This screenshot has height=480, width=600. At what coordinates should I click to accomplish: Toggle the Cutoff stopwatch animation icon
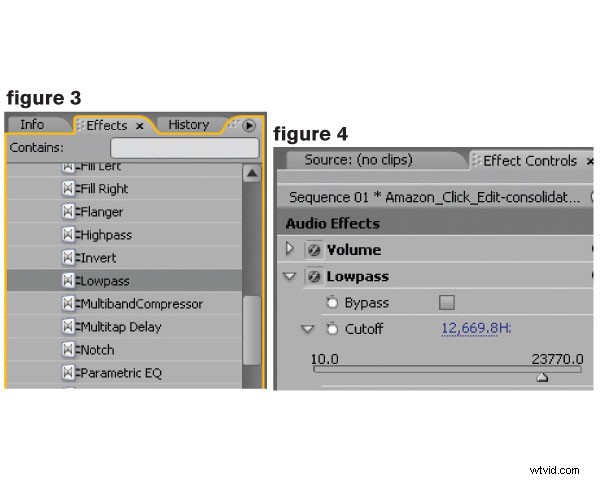pyautogui.click(x=332, y=328)
